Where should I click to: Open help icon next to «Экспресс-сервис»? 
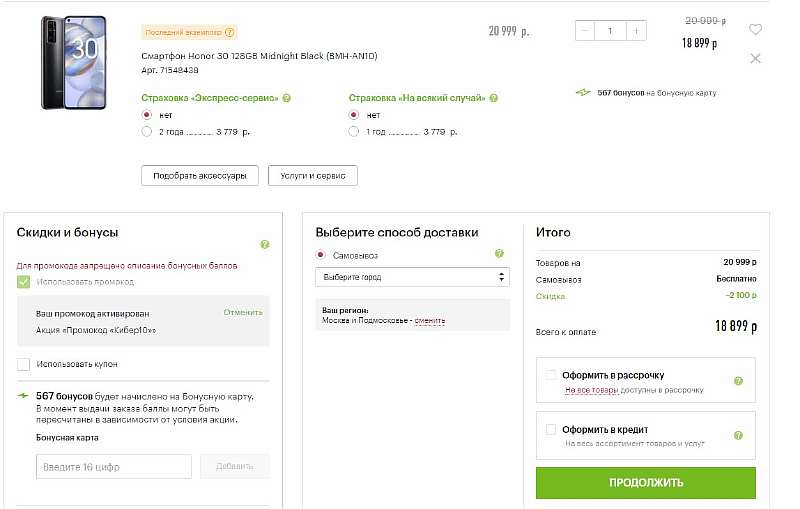(x=287, y=98)
